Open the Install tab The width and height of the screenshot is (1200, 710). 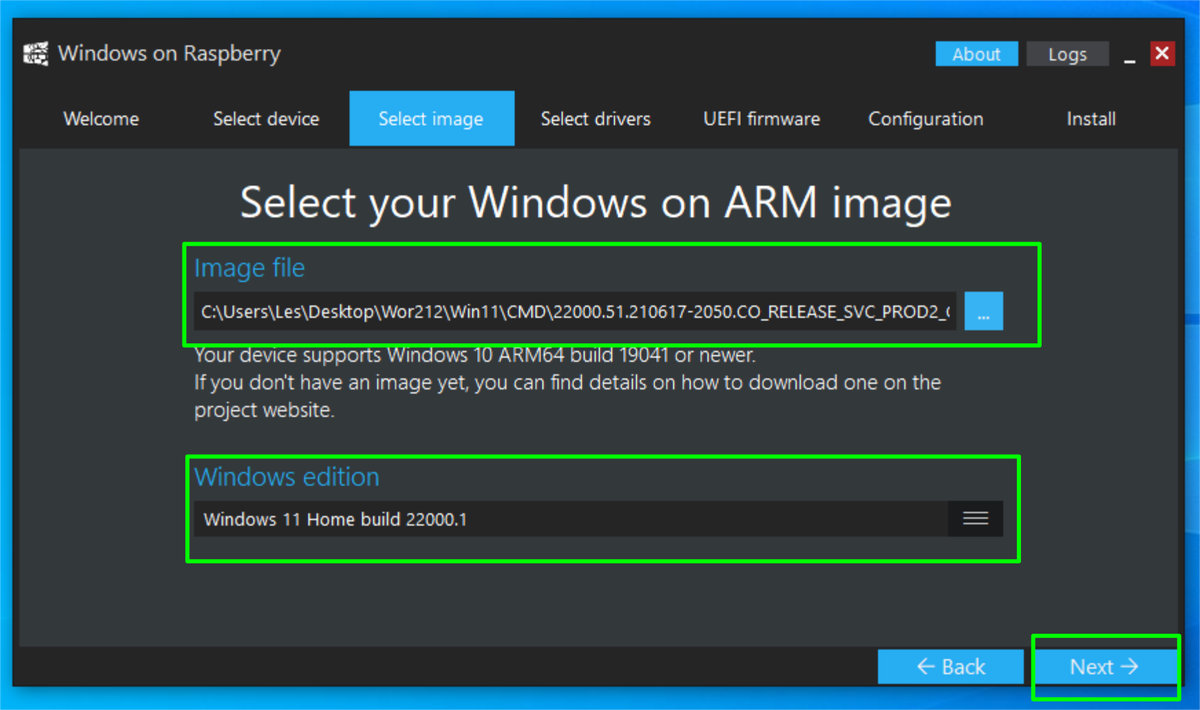click(1090, 118)
